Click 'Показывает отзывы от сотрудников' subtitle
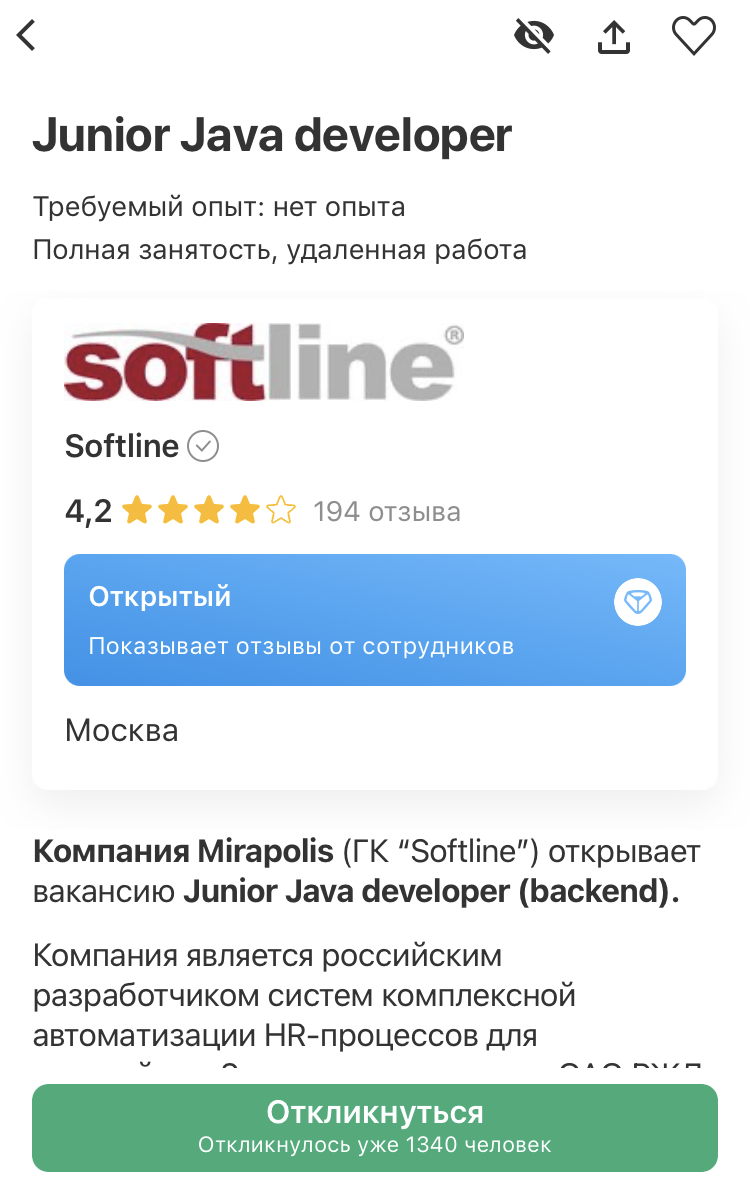This screenshot has width=750, height=1188. point(301,646)
